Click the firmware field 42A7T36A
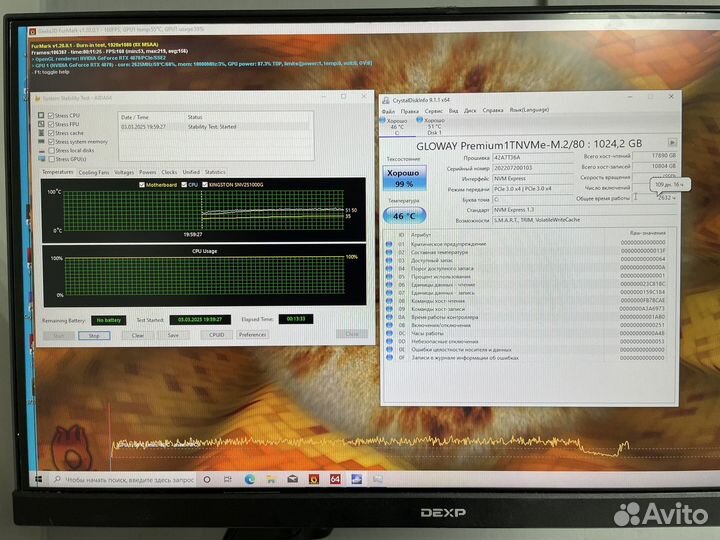The image size is (720, 540). click(533, 158)
